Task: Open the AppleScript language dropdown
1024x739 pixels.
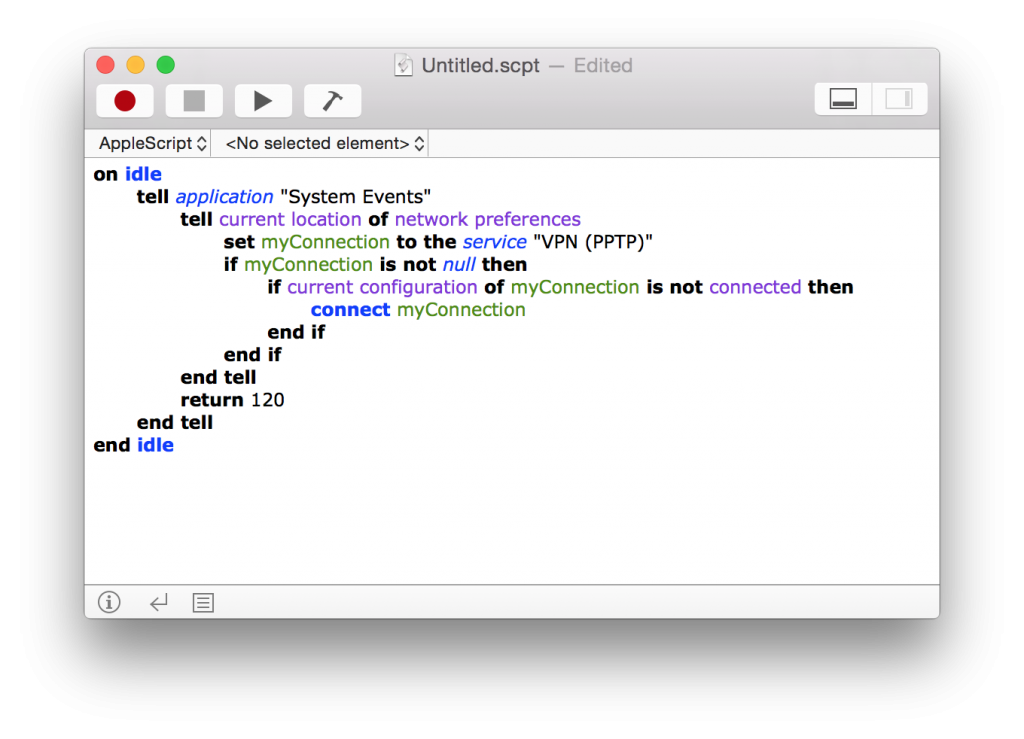Action: coord(153,143)
